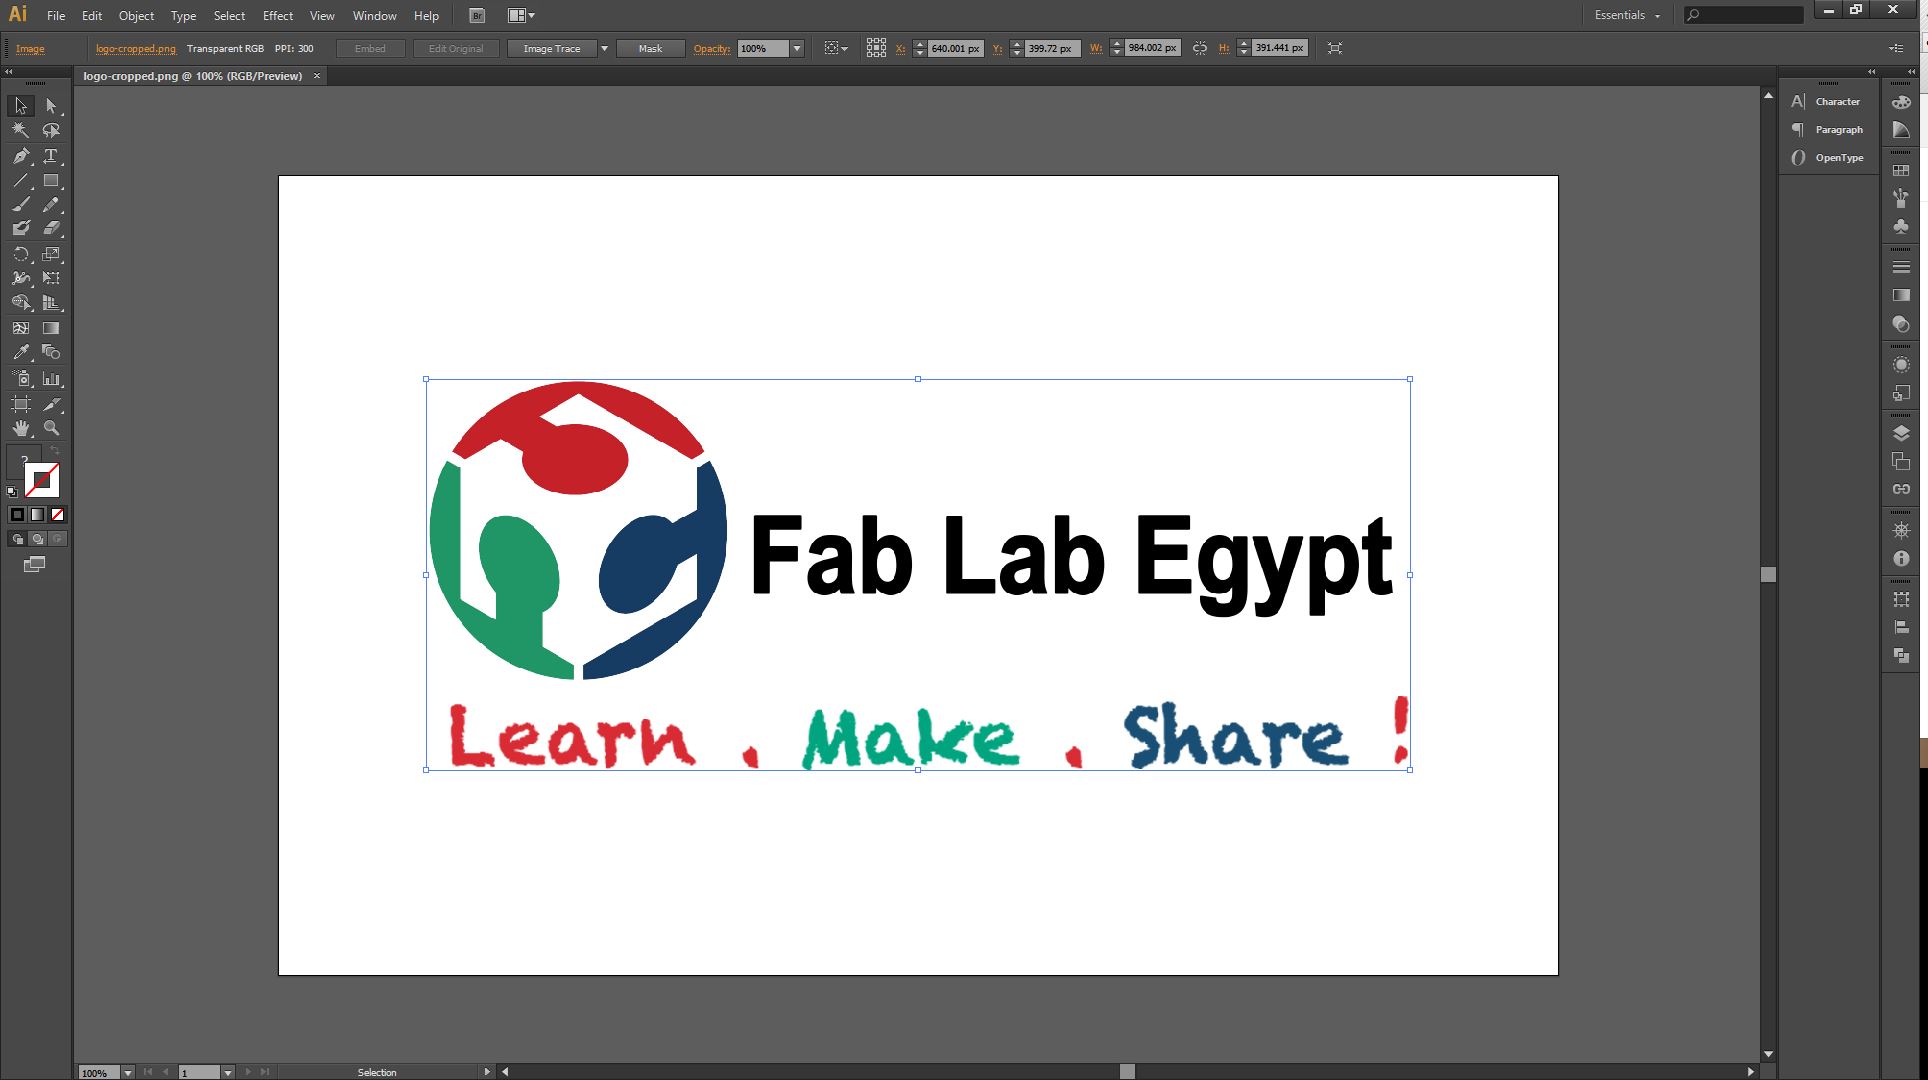
Task: Choose the Hand tool
Action: pos(20,428)
